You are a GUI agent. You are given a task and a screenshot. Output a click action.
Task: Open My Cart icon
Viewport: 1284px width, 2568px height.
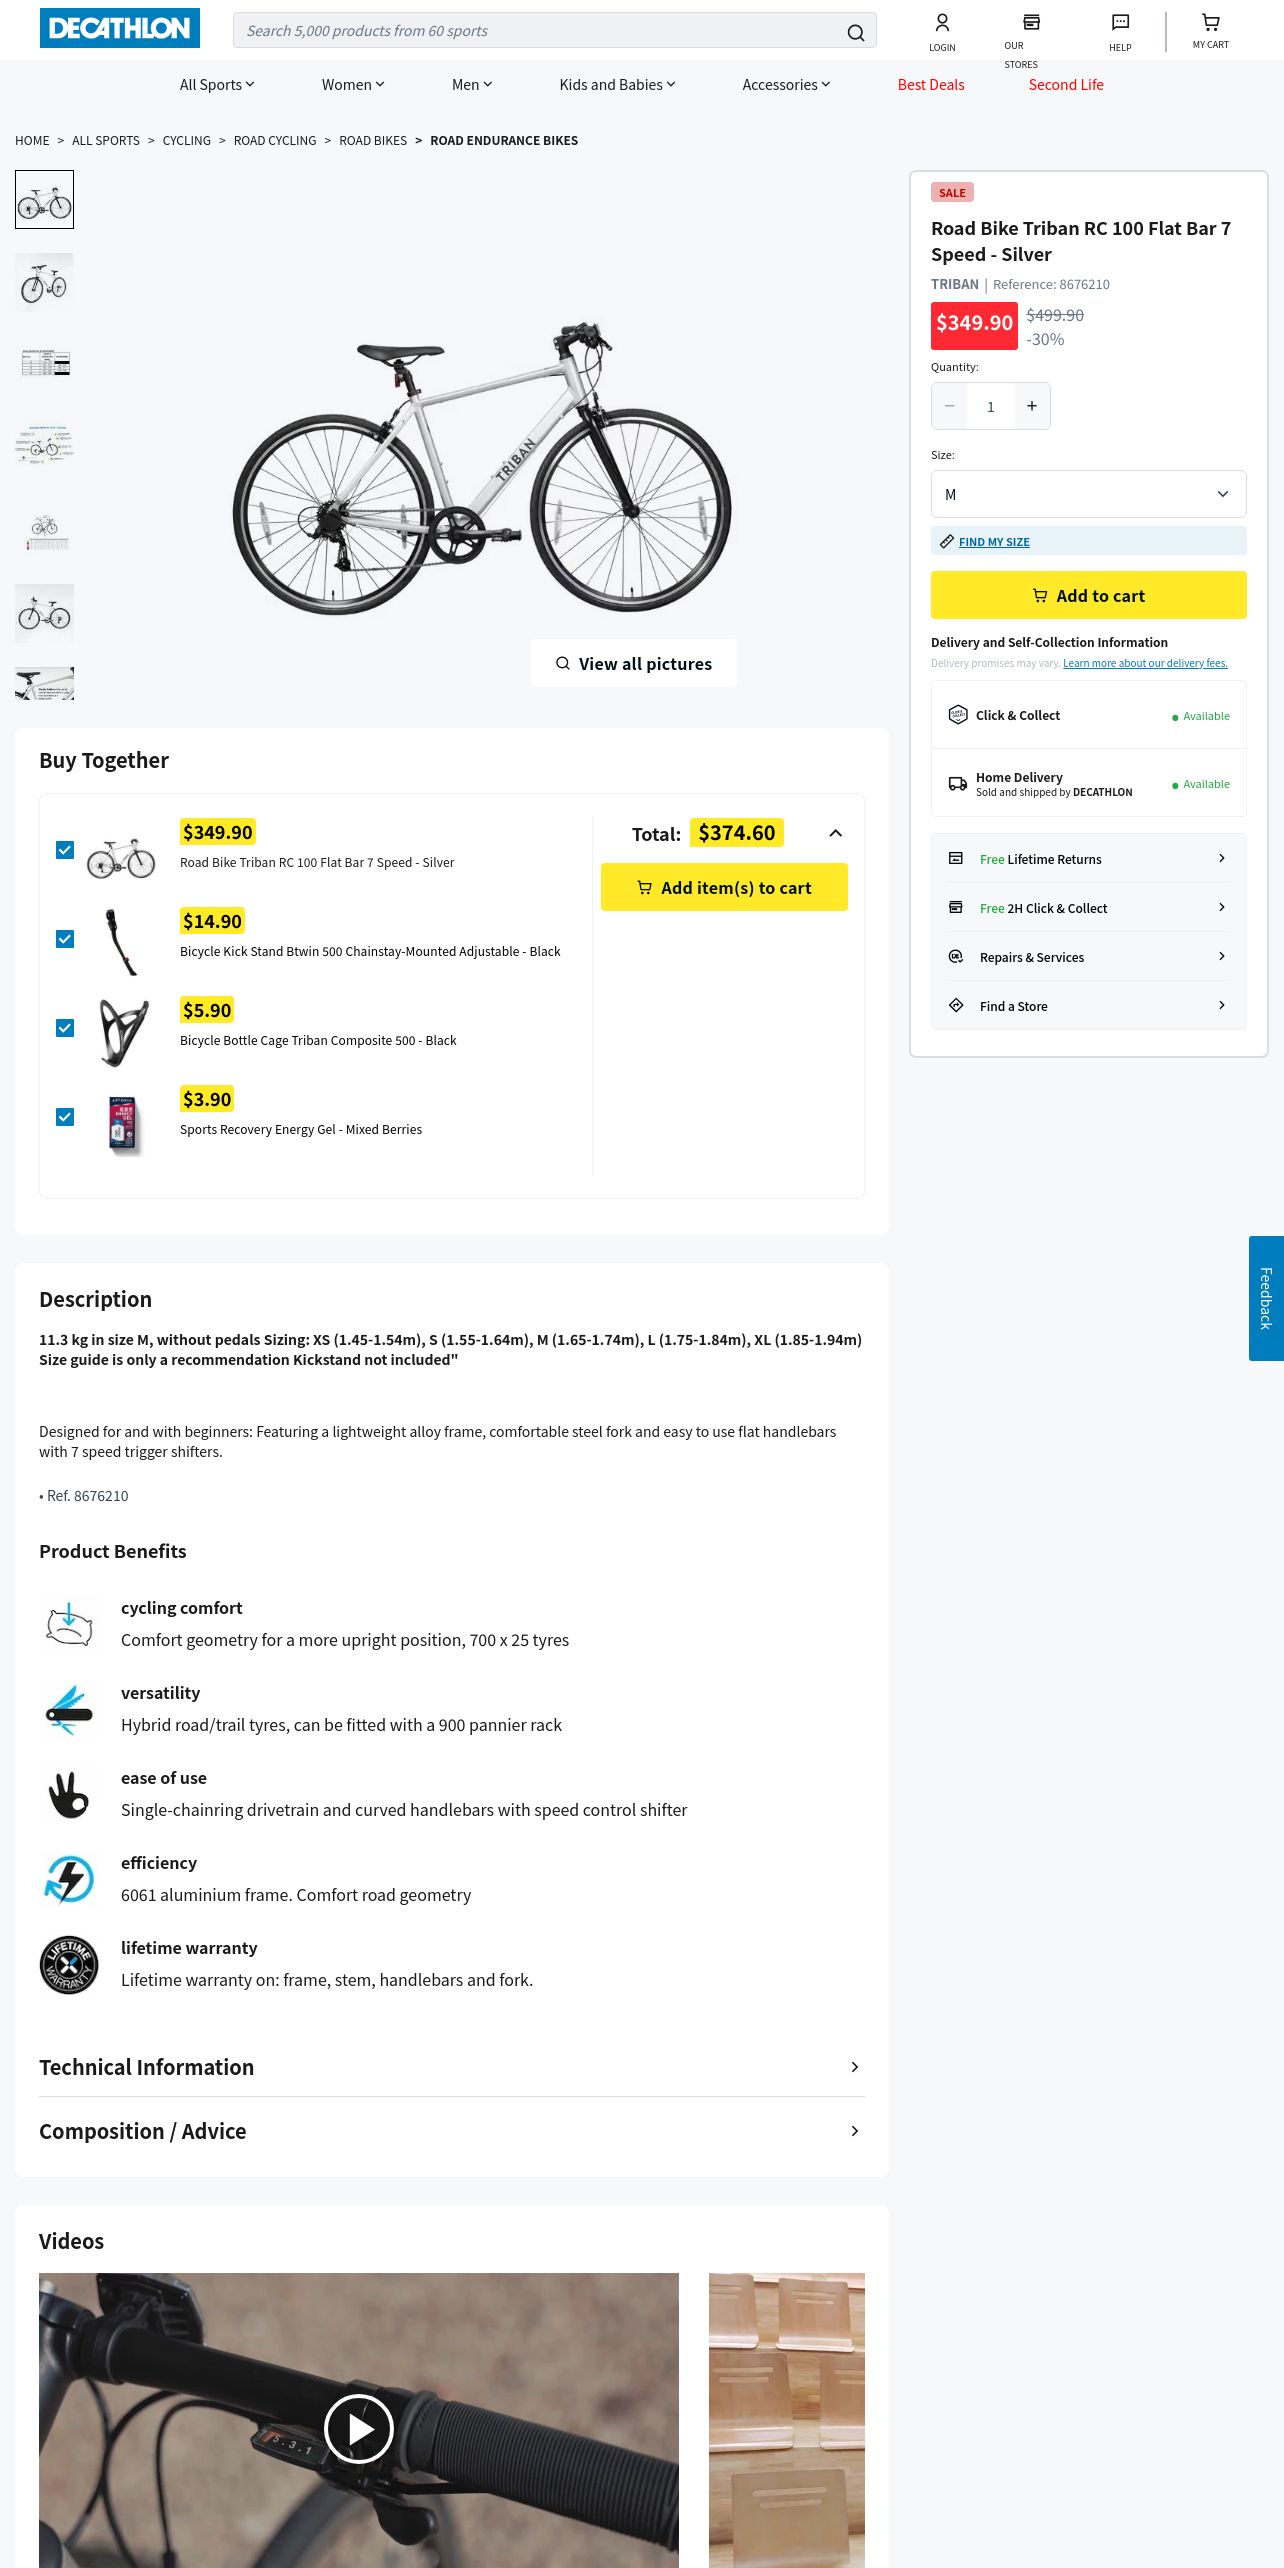(x=1211, y=22)
